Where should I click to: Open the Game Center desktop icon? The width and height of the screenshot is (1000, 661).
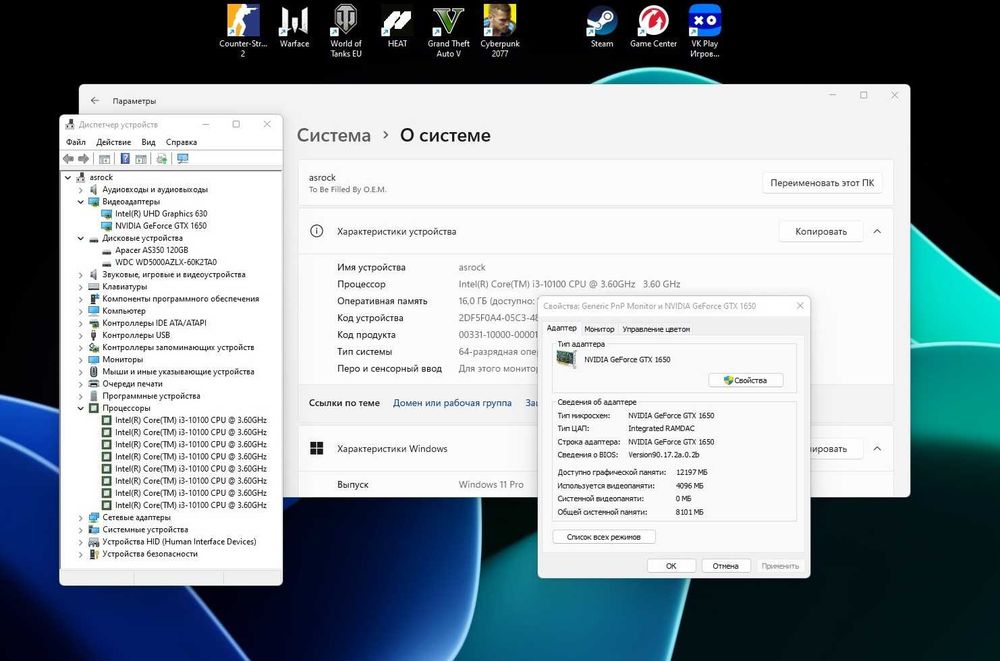(653, 26)
